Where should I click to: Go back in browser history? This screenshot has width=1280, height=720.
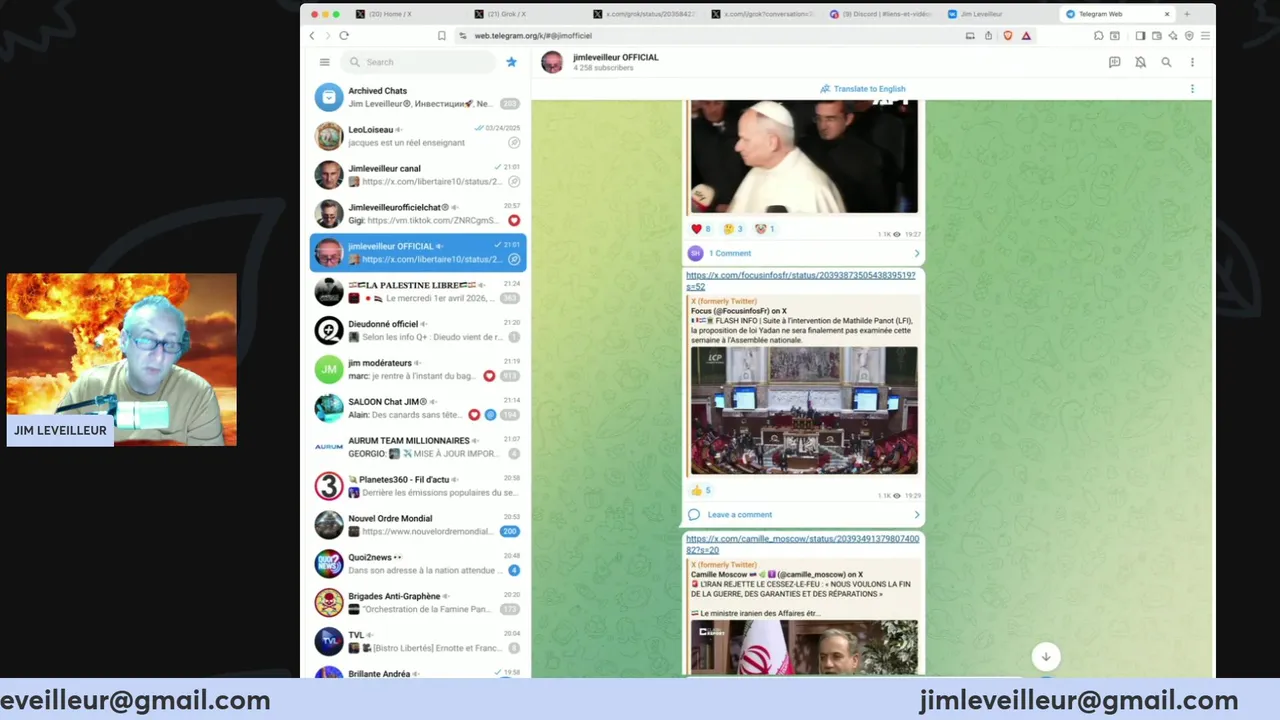coord(312,35)
